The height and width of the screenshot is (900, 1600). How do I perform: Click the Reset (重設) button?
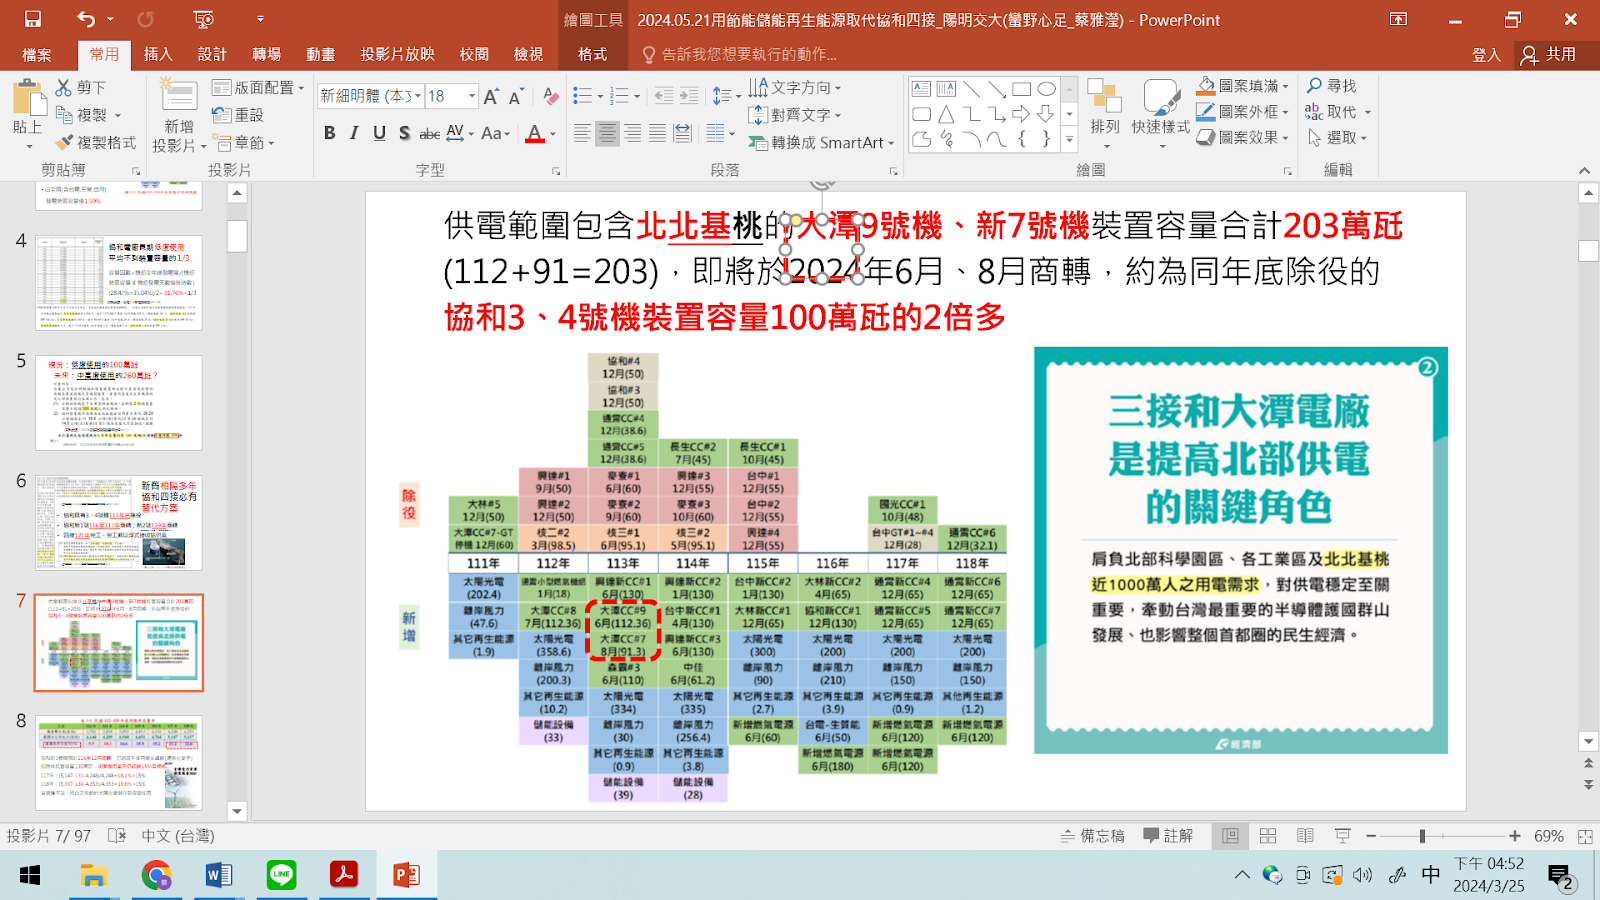click(238, 116)
